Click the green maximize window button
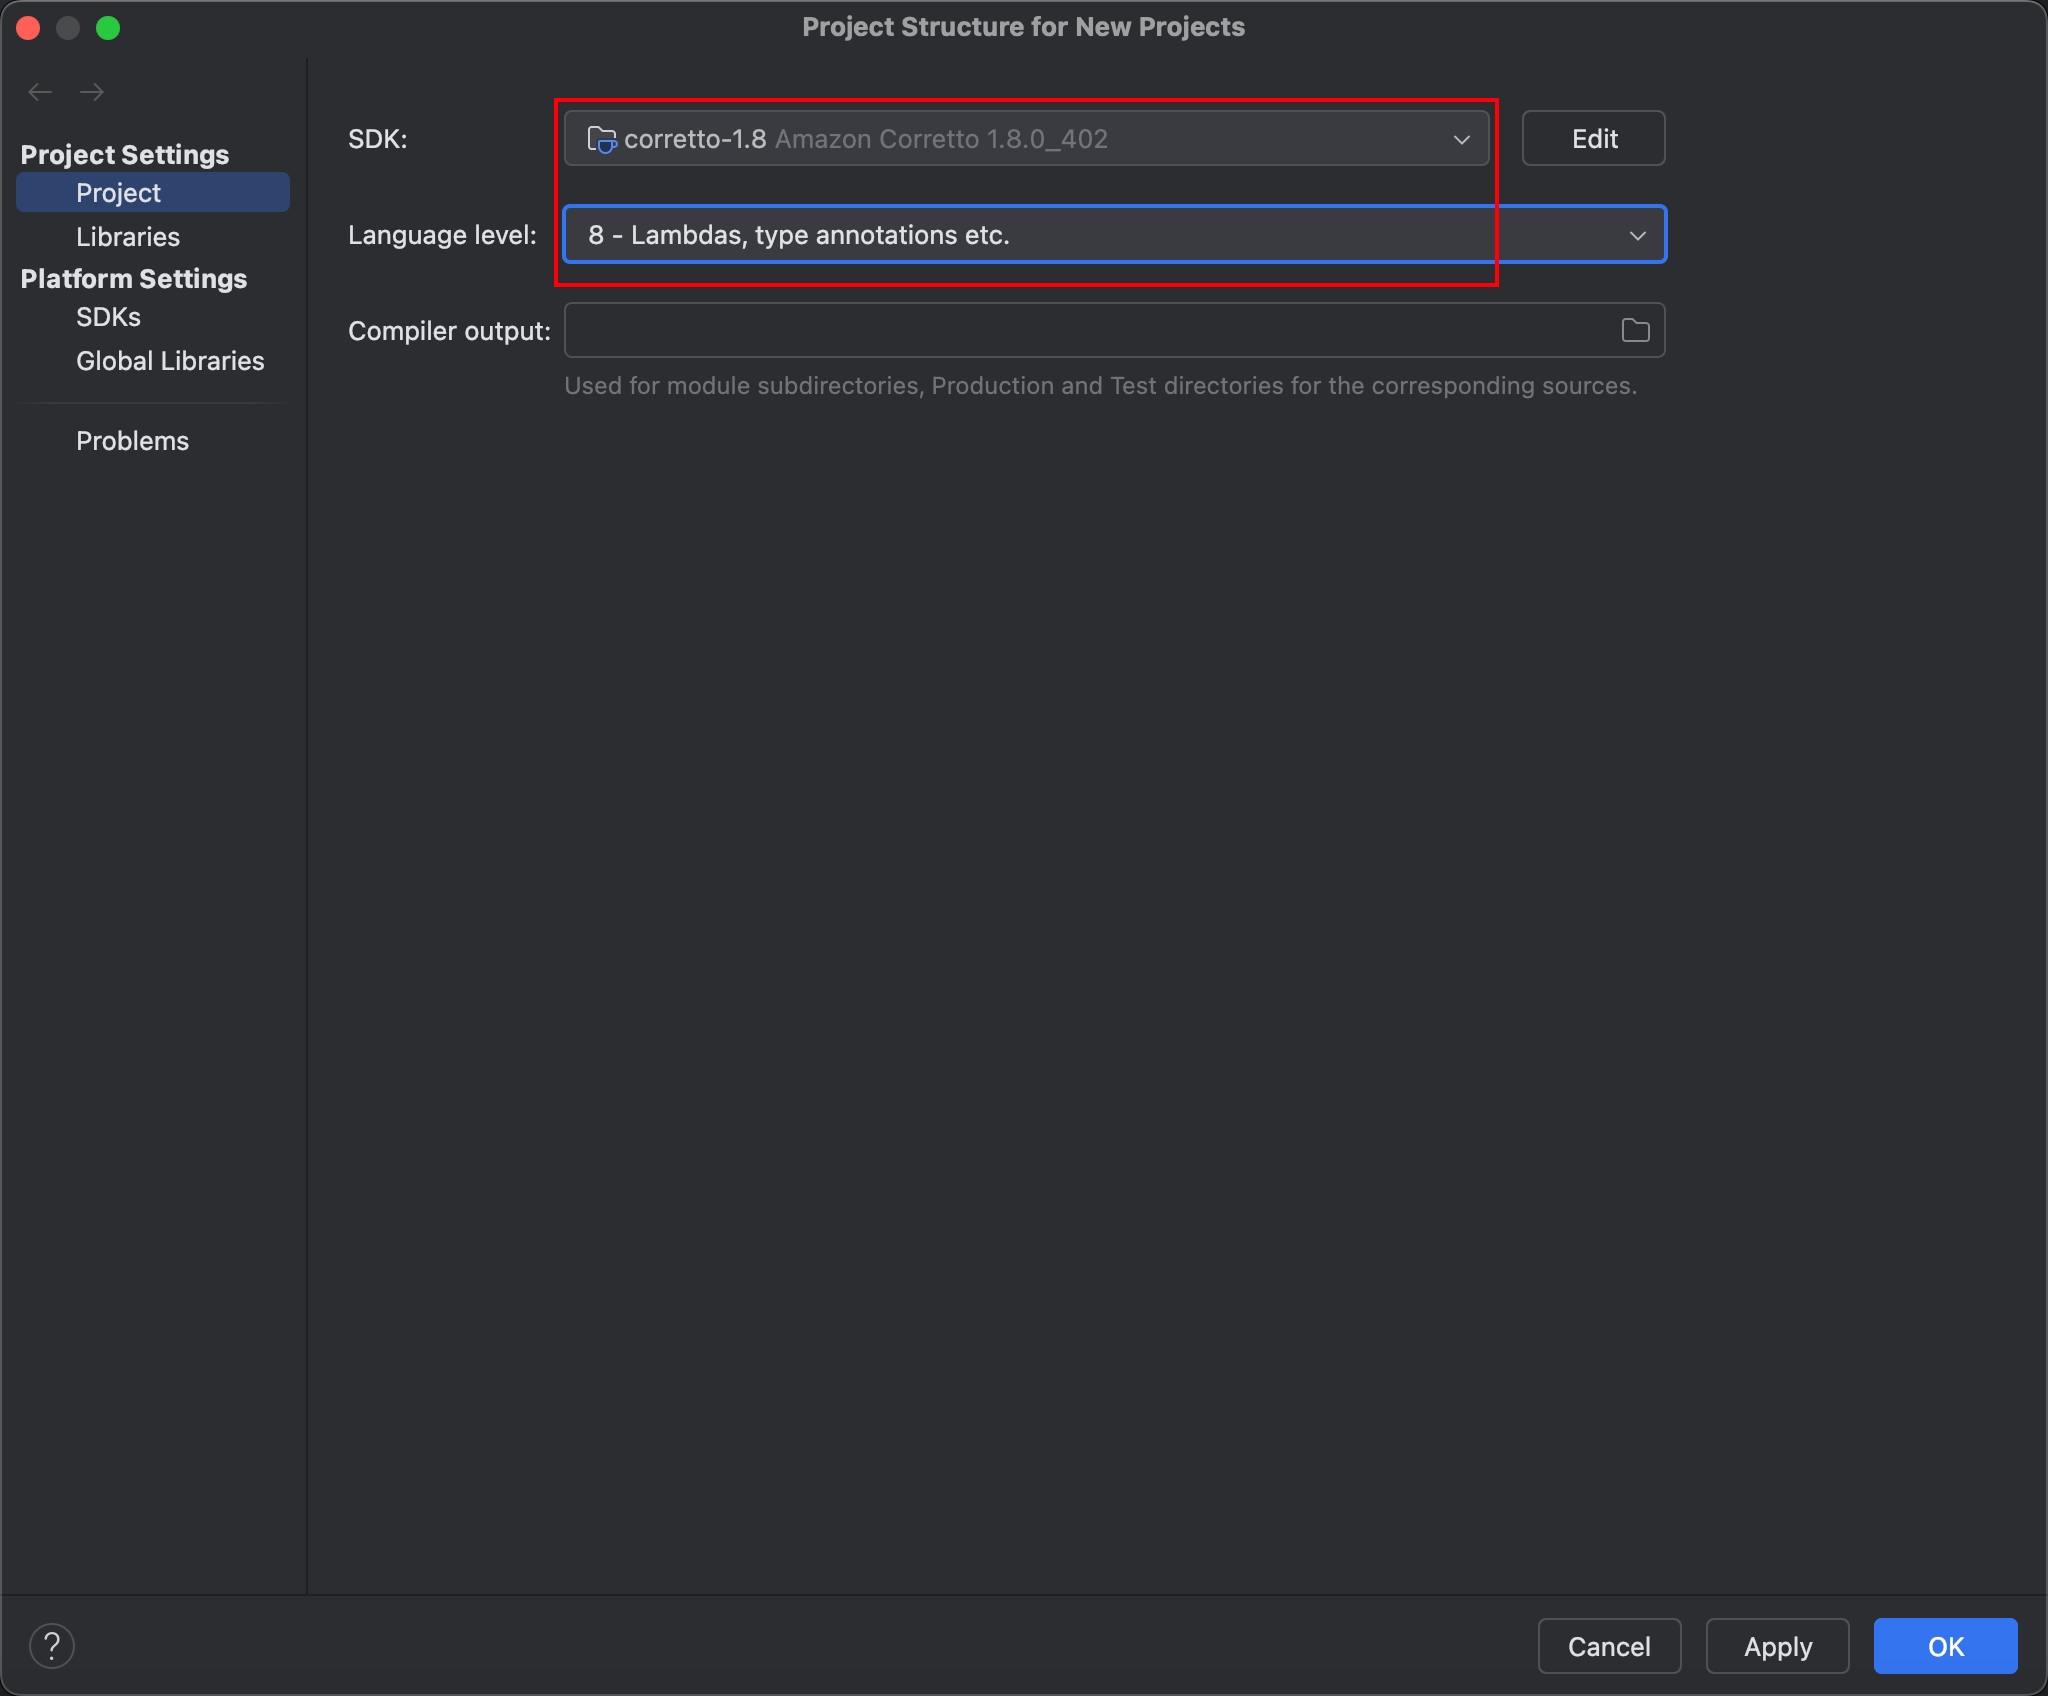This screenshot has height=1696, width=2048. click(x=108, y=28)
